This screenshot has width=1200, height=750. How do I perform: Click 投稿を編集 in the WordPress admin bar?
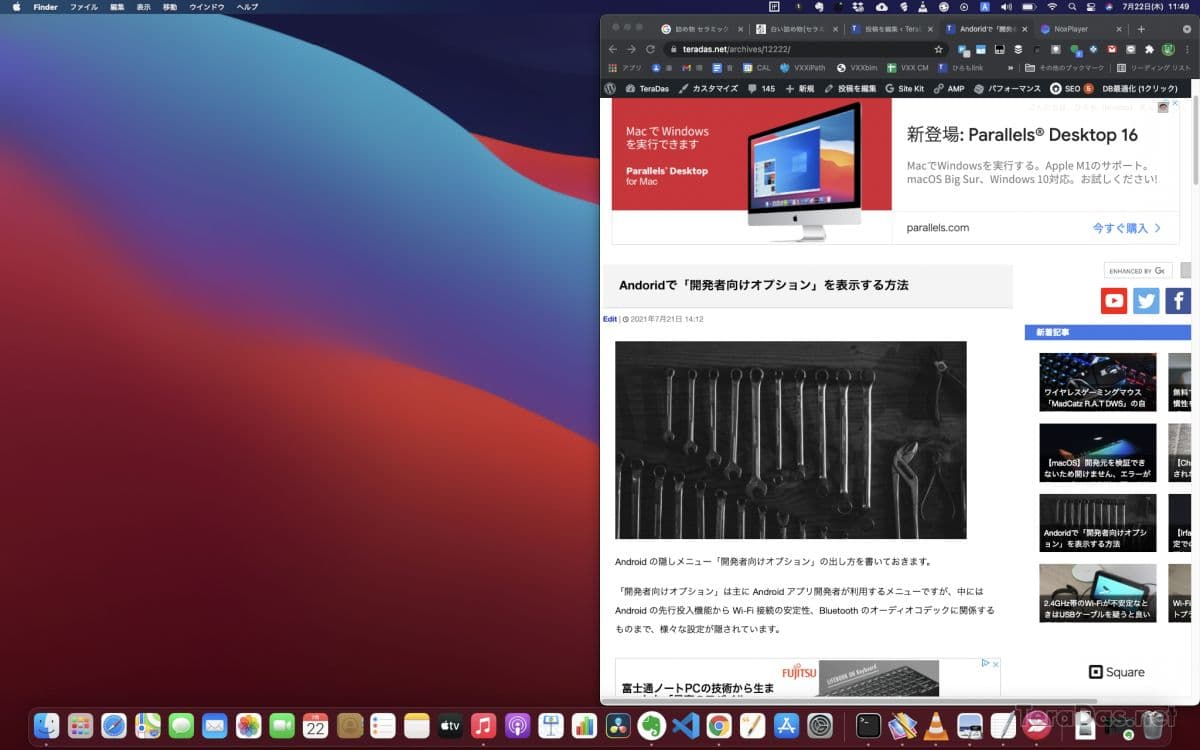(x=850, y=88)
